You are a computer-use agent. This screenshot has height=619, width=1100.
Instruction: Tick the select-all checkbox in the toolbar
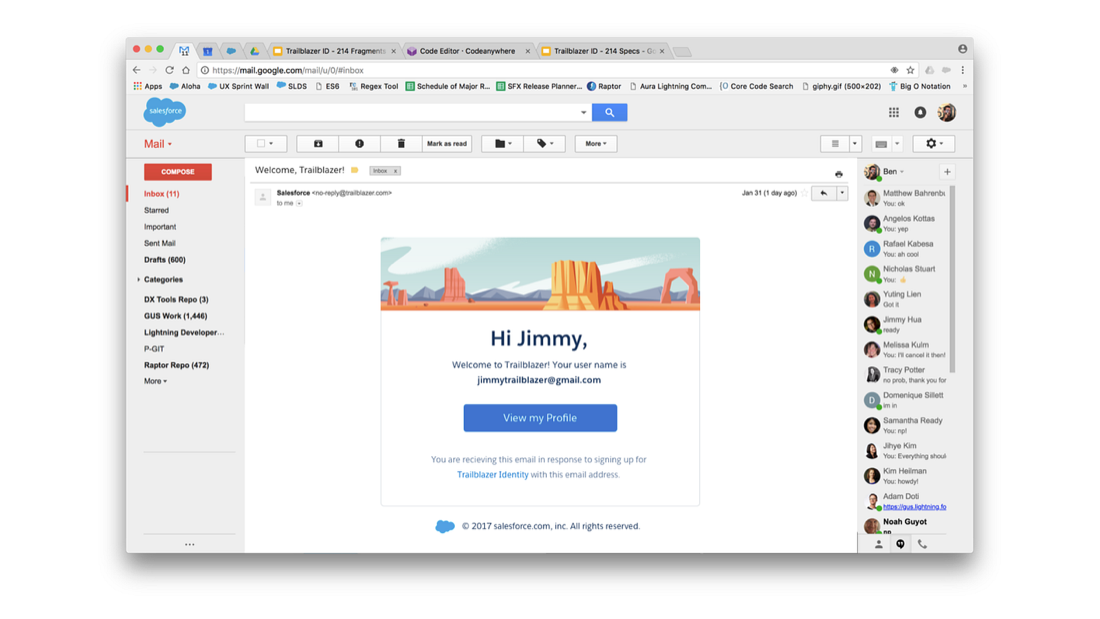click(x=262, y=144)
